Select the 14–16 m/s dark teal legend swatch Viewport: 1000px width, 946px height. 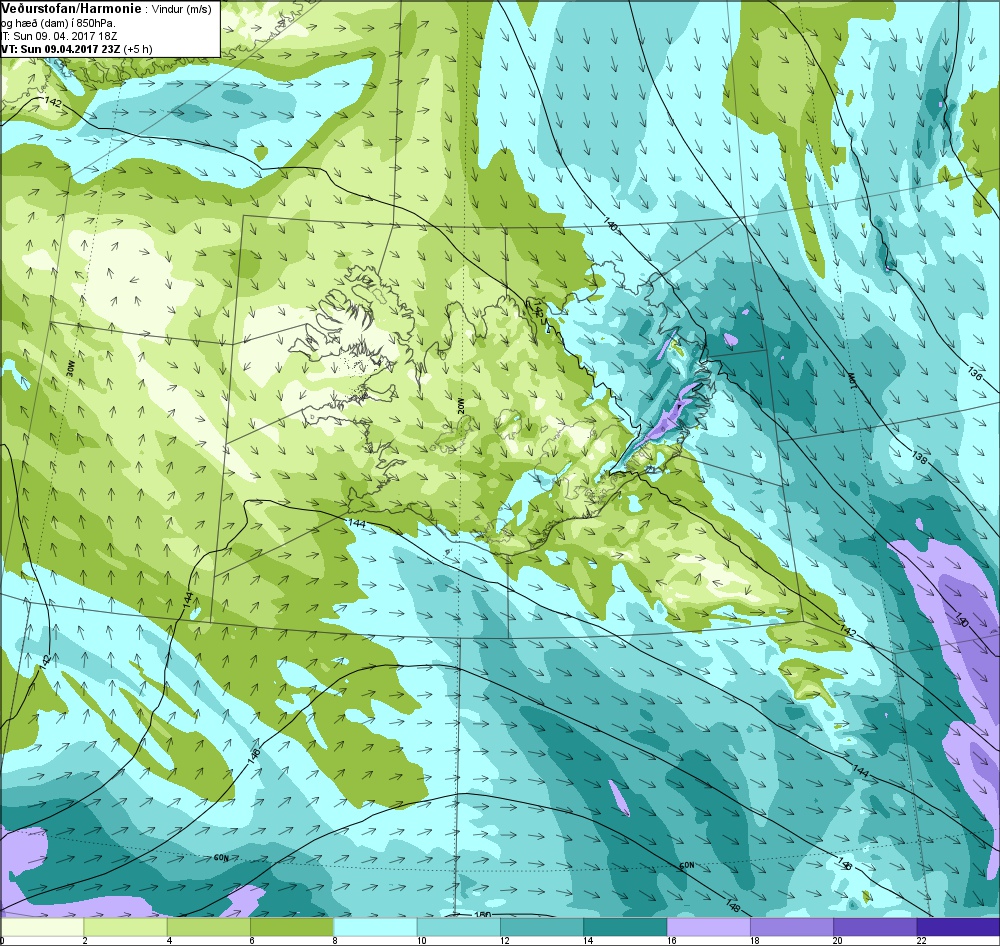coord(625,926)
